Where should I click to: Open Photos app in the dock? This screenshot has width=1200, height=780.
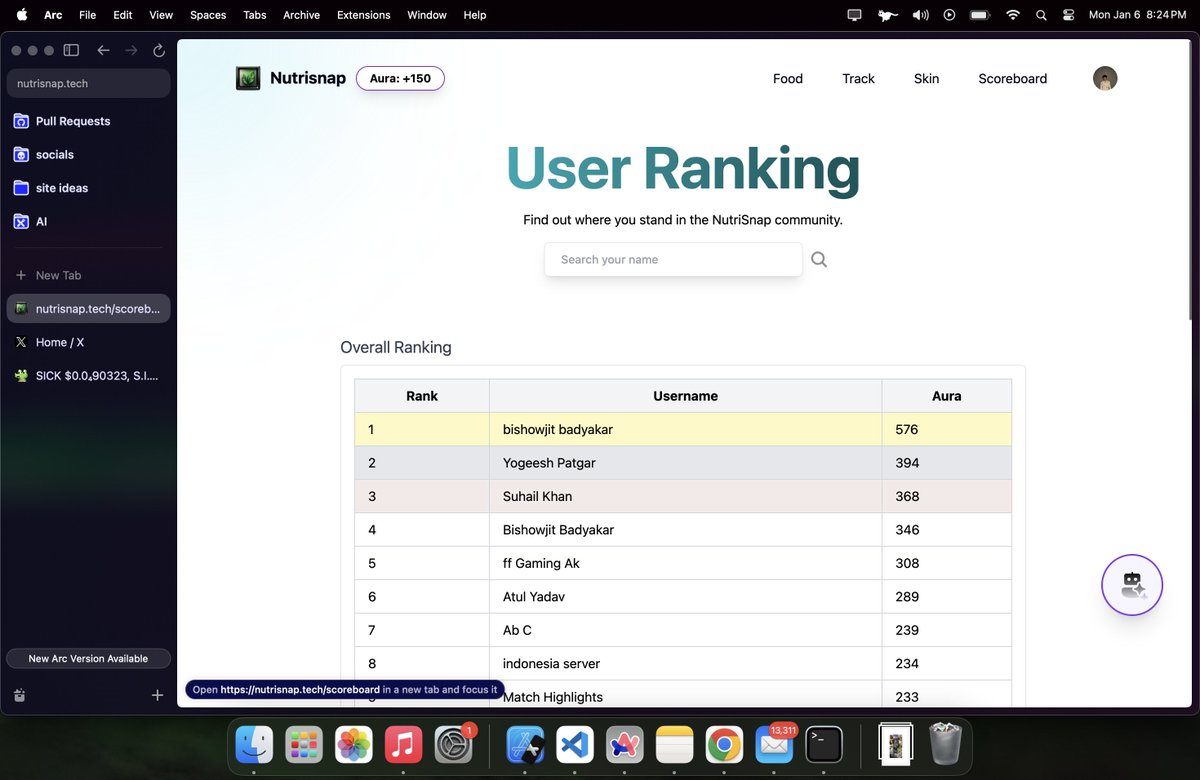[353, 745]
